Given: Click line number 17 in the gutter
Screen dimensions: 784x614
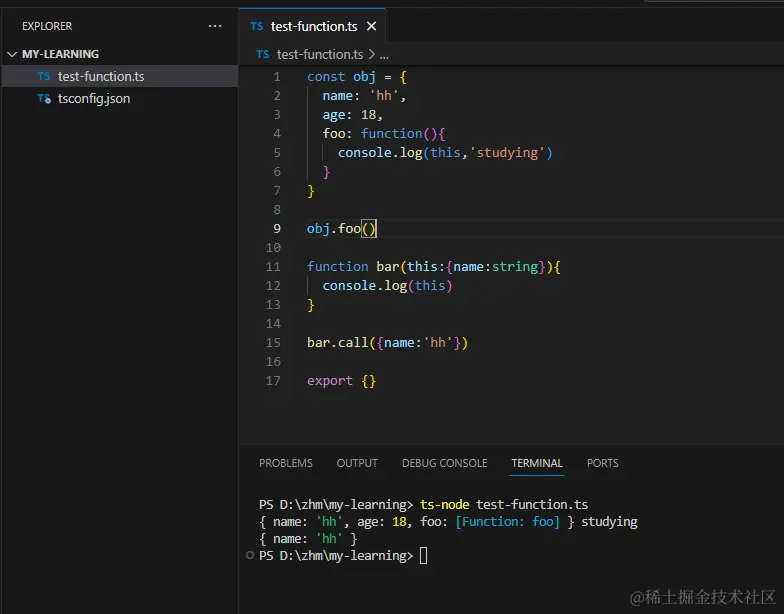Looking at the screenshot, I should point(273,380).
